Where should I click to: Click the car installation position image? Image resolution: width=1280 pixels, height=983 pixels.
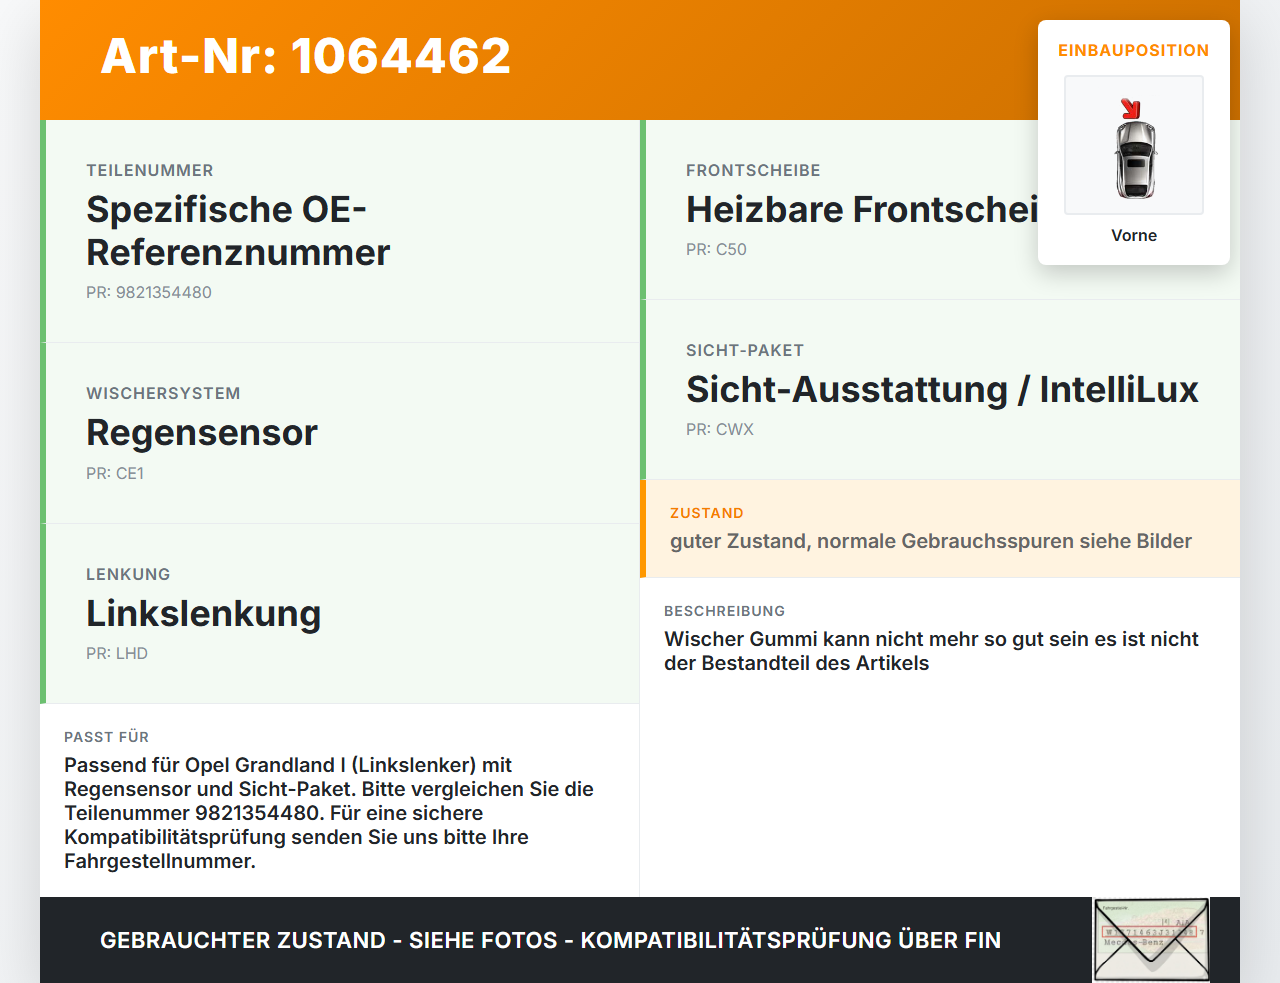(x=1134, y=145)
